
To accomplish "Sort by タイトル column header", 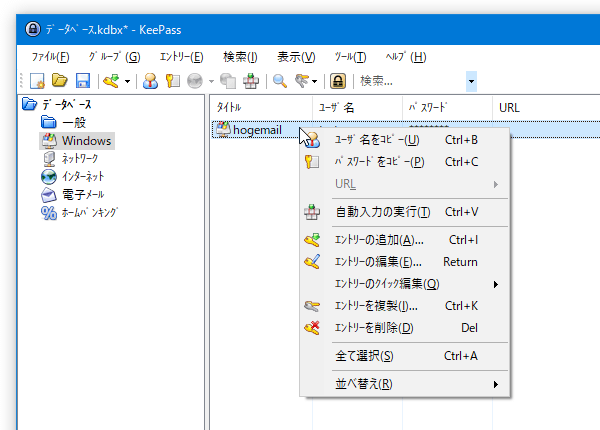I will click(x=261, y=108).
